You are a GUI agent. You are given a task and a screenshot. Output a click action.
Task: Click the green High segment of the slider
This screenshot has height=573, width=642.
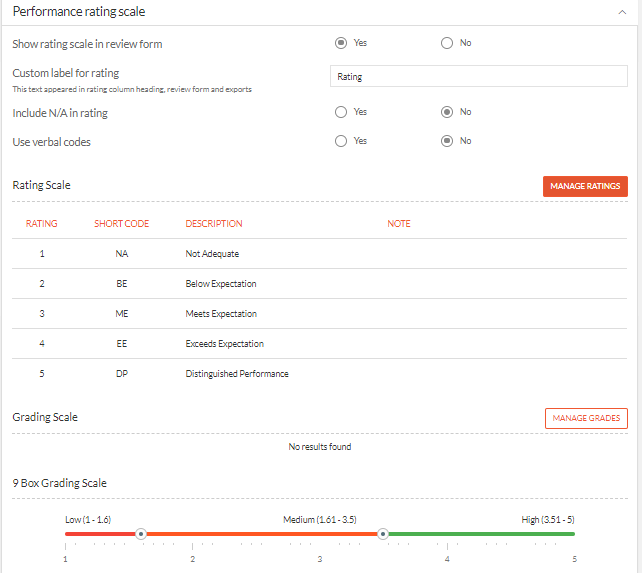(x=482, y=534)
